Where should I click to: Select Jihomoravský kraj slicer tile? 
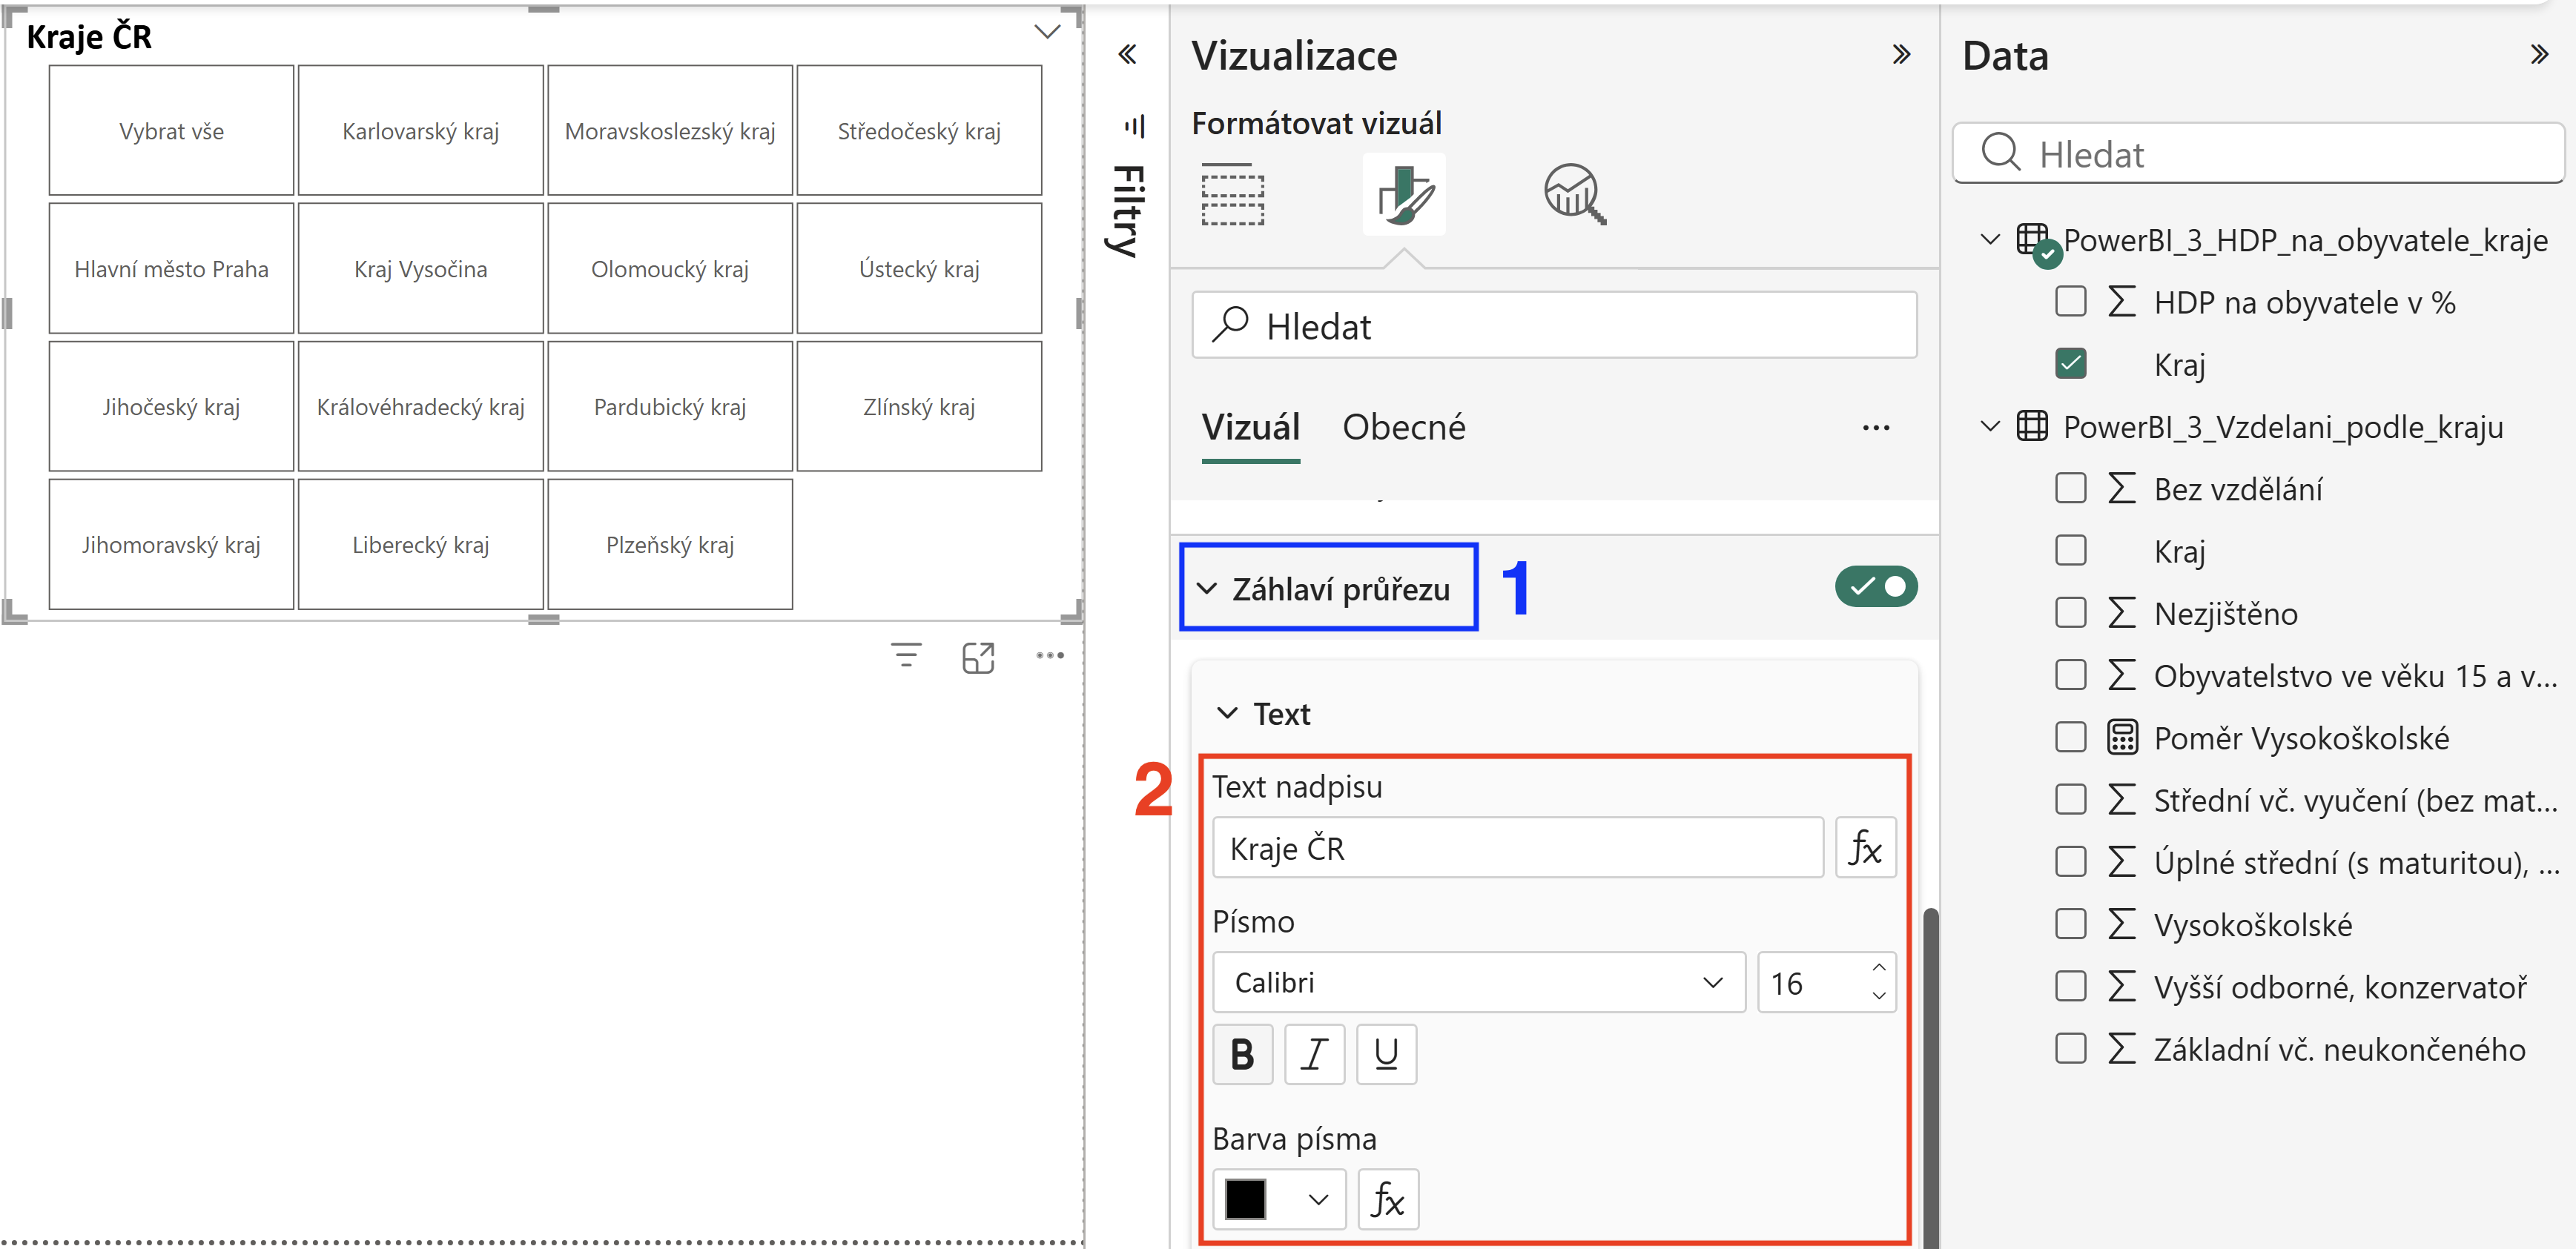171,545
